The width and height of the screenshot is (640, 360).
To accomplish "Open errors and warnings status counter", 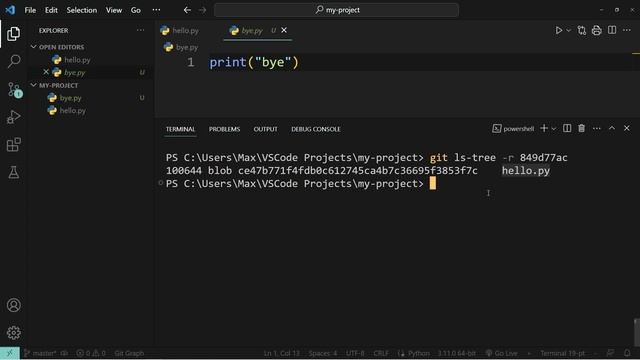I will pyautogui.click(x=91, y=353).
